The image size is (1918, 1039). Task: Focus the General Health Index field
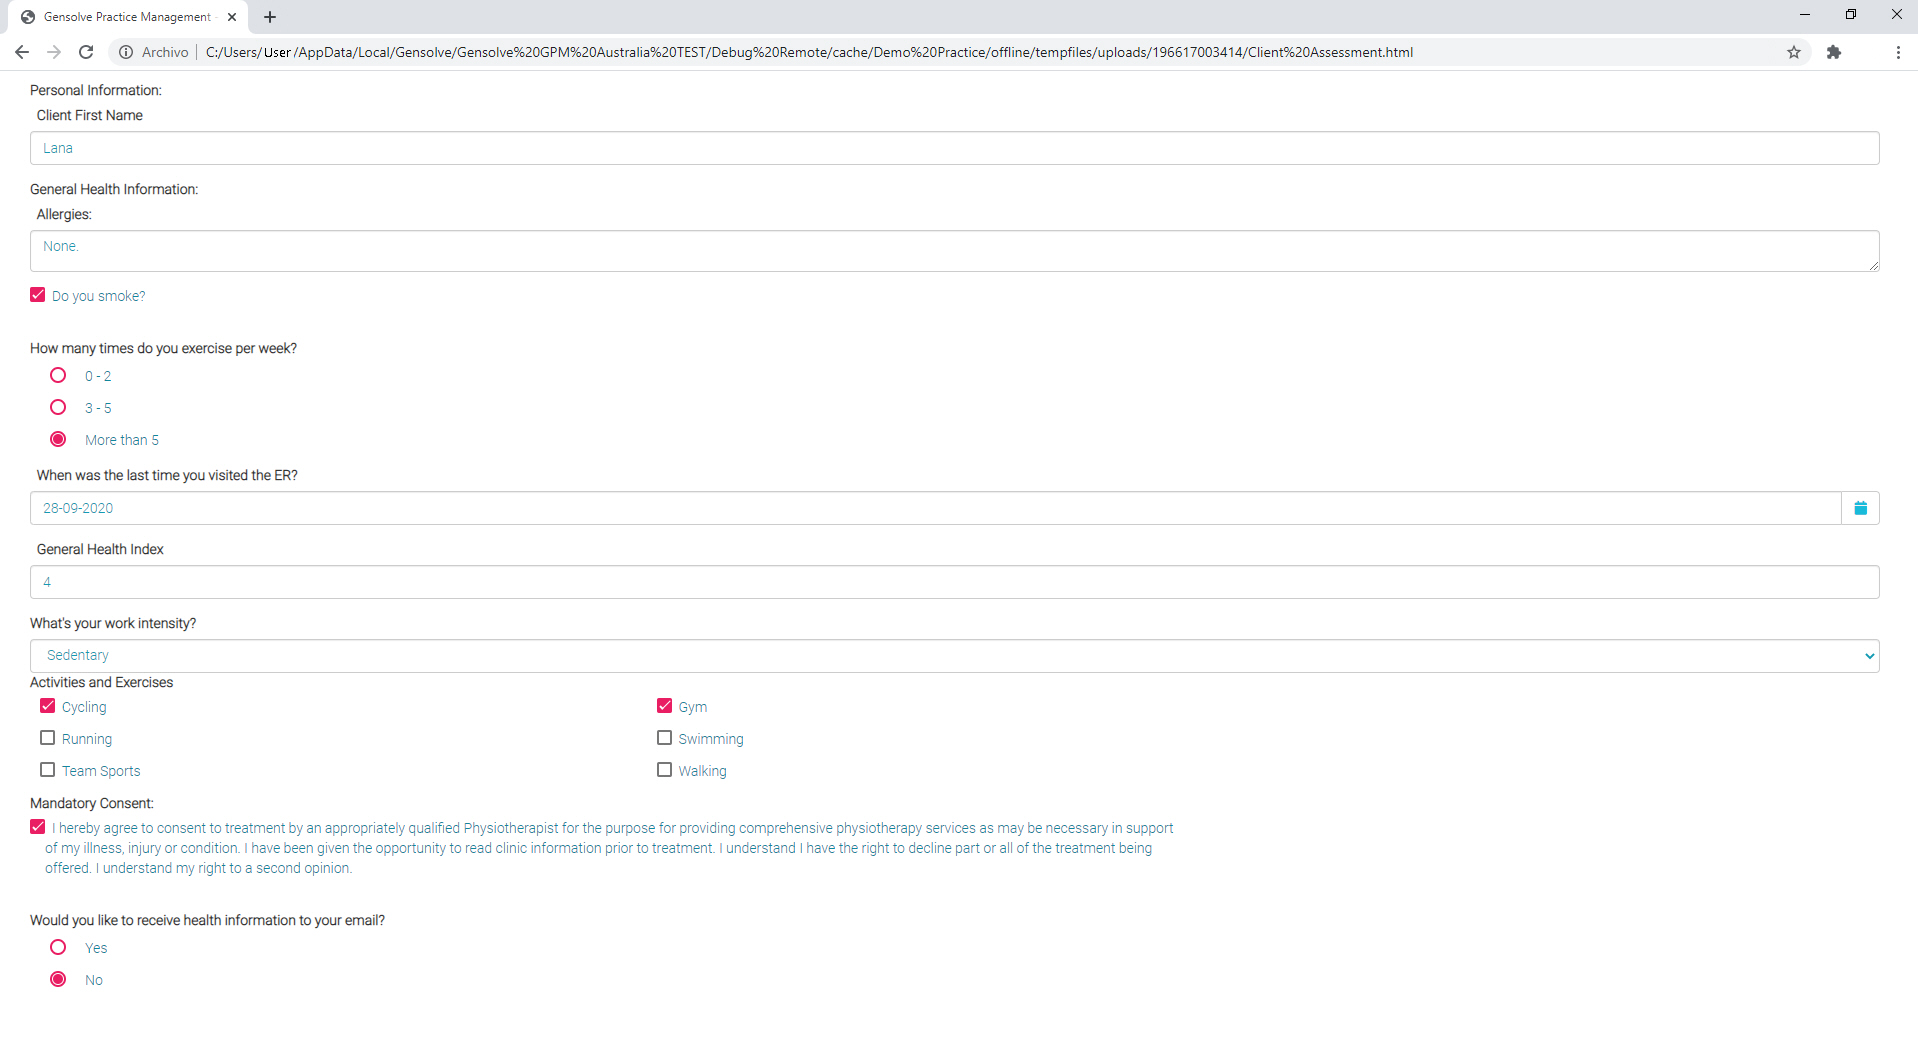coord(954,582)
